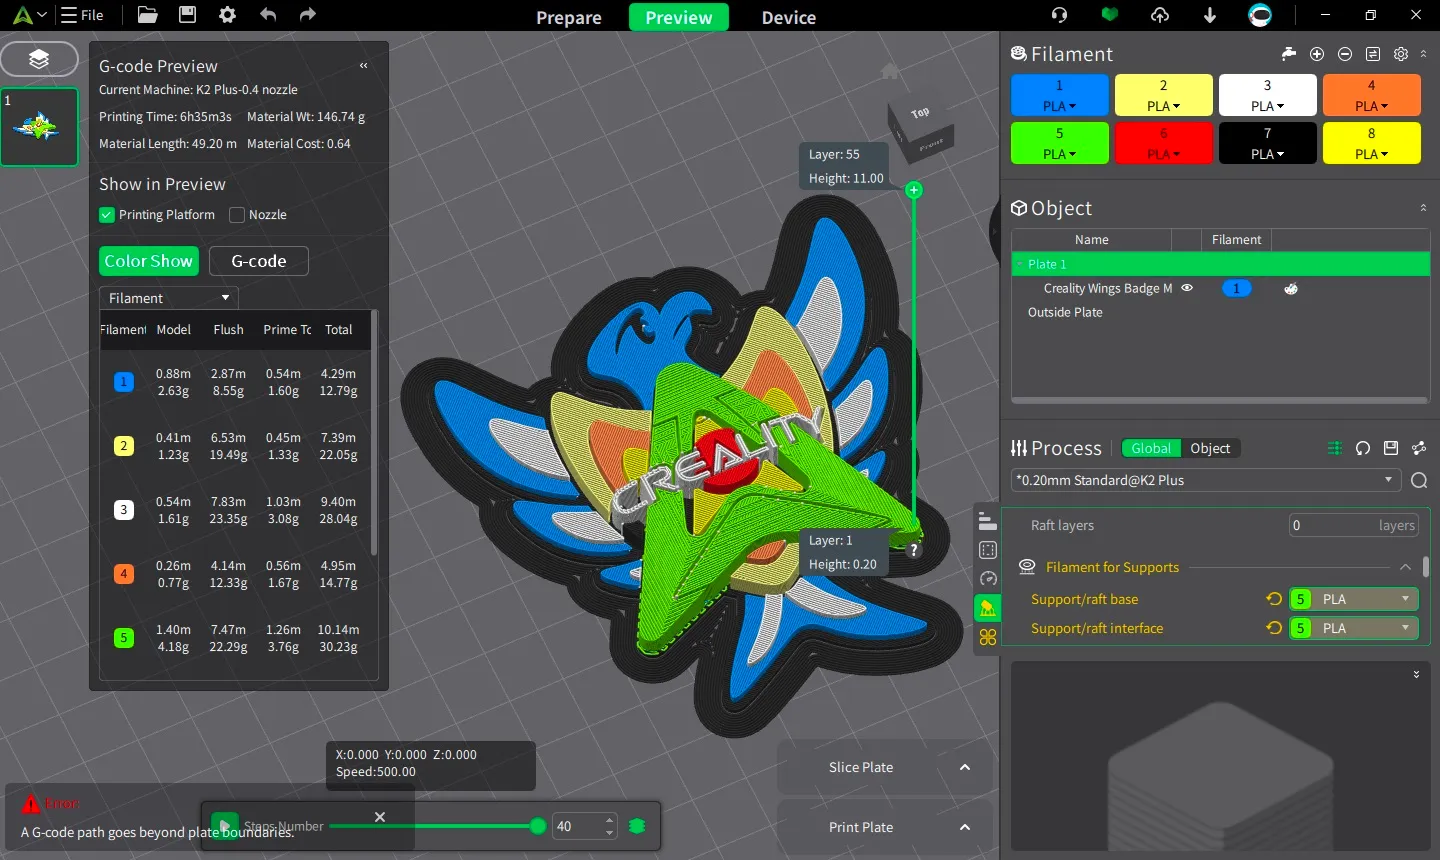The height and width of the screenshot is (860, 1440).
Task: Click the download arrow icon in the title bar
Action: 1210,15
